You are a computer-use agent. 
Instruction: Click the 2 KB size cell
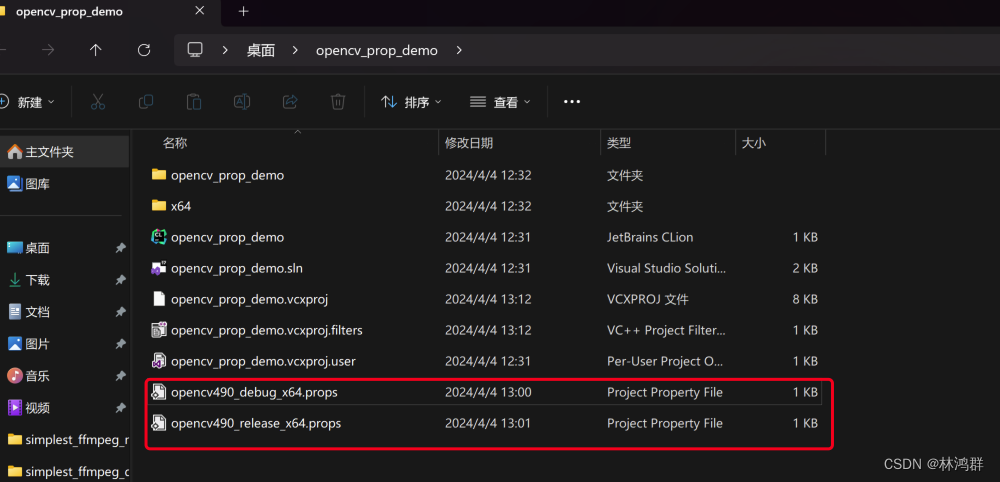tap(805, 268)
